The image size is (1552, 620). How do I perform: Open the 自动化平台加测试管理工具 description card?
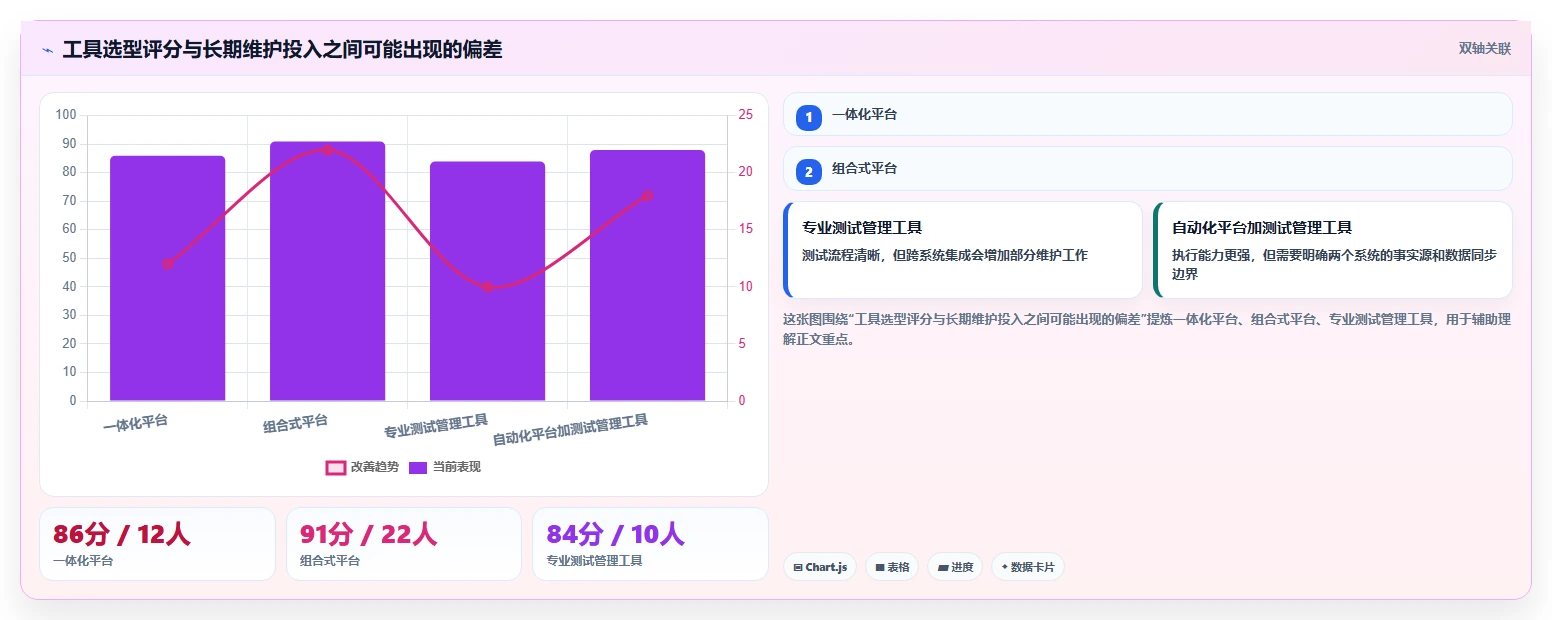pyautogui.click(x=1332, y=250)
